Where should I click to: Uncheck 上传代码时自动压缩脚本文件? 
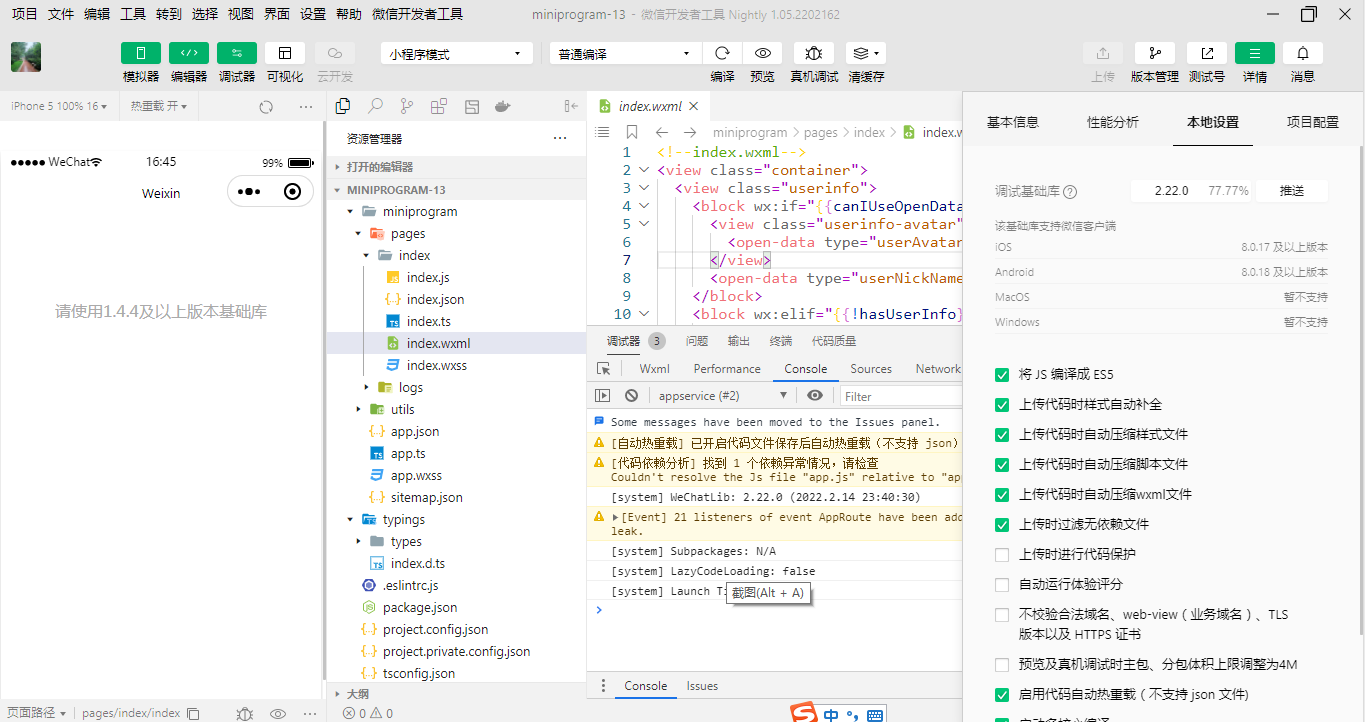point(1002,465)
